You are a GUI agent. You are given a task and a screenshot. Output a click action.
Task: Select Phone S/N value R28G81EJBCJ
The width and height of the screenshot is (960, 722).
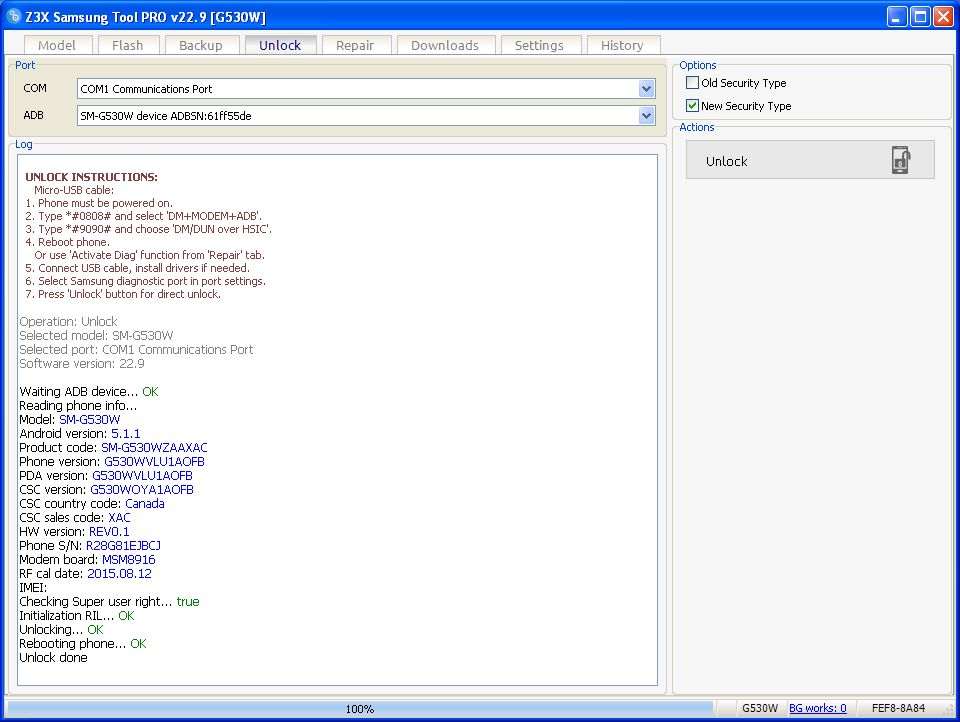point(123,546)
